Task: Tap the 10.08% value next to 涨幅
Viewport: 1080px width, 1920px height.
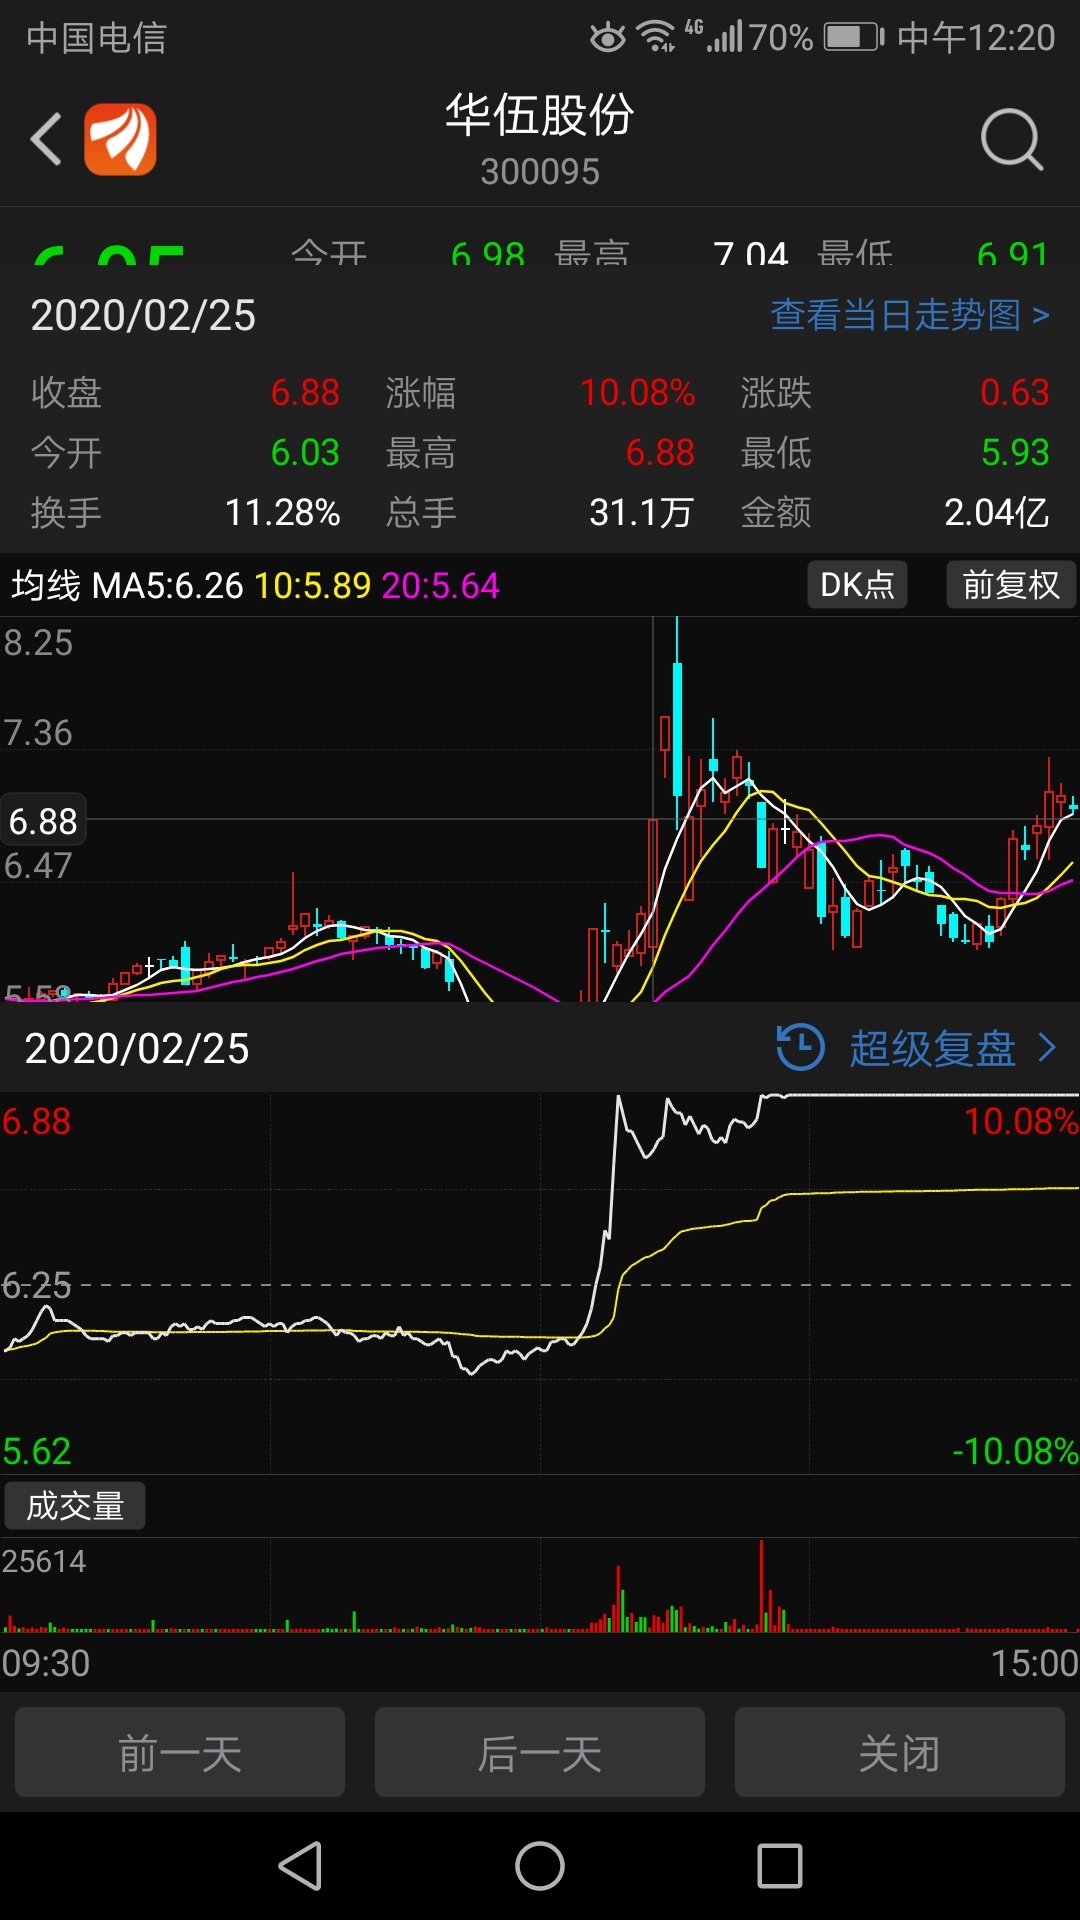Action: 638,393
